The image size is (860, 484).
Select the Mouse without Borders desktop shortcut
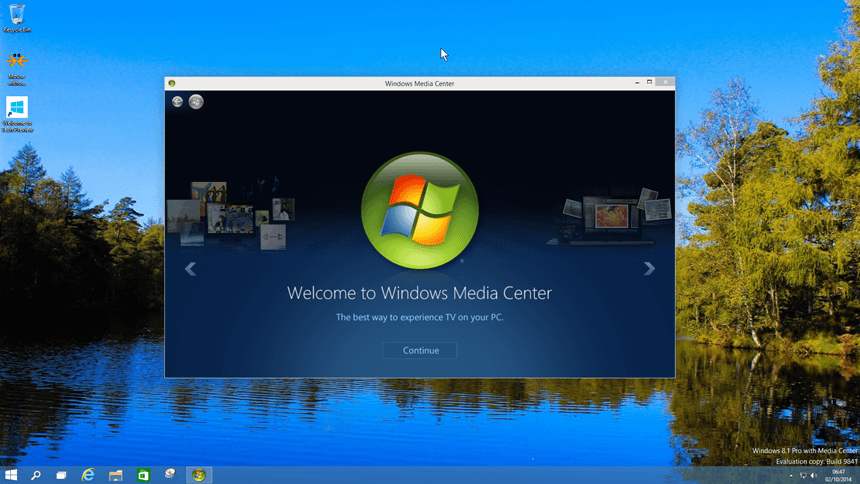(x=16, y=69)
